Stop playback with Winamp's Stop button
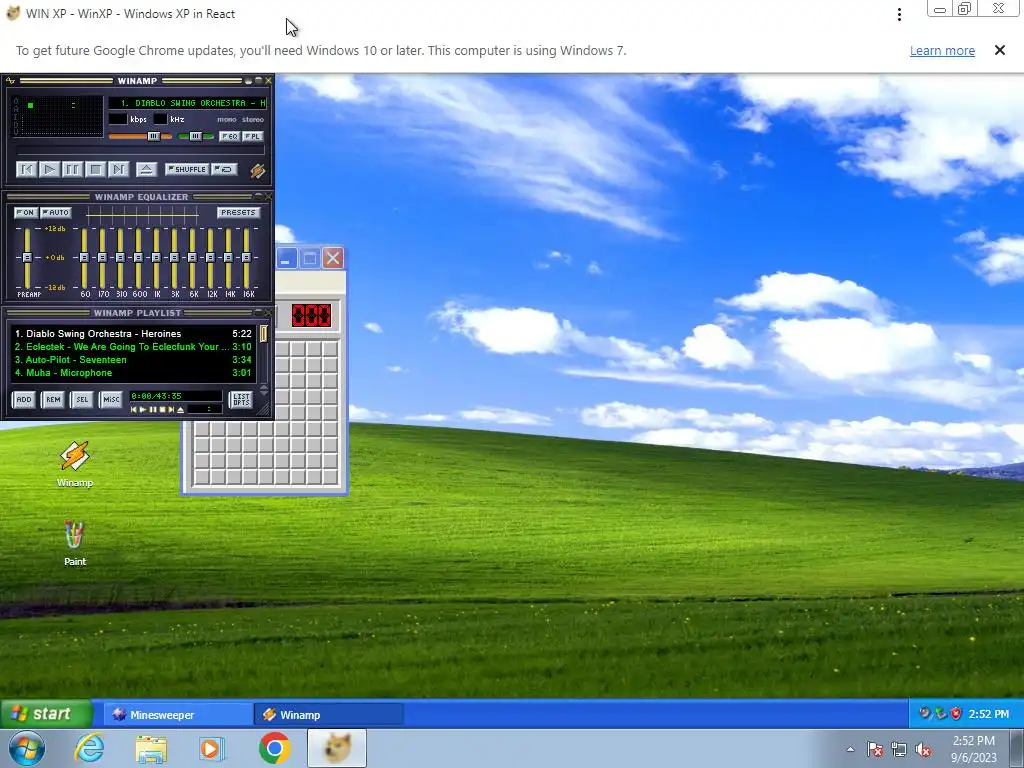This screenshot has height=768, width=1024. [95, 170]
